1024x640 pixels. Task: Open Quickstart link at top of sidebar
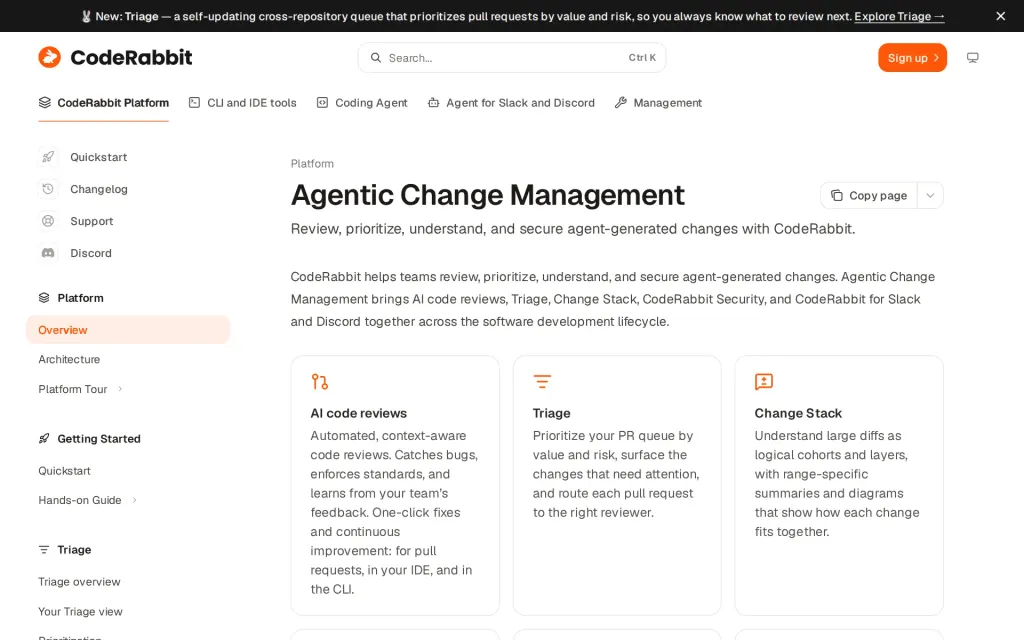click(x=99, y=157)
